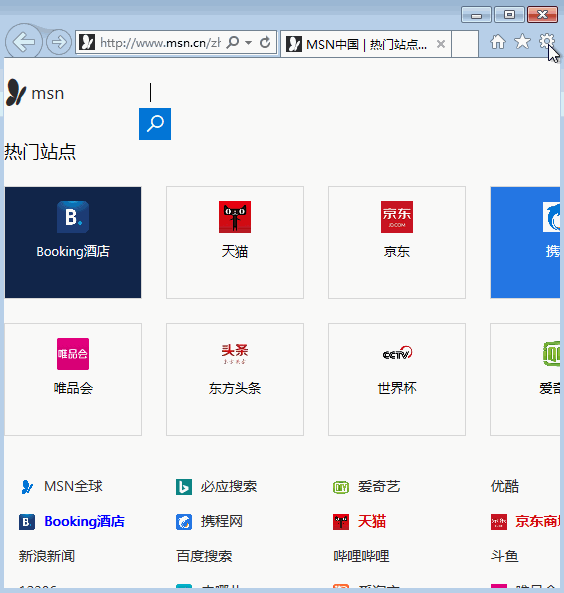The image size is (564, 593).
Task: Go to the browser Home page icon
Action: [498, 42]
